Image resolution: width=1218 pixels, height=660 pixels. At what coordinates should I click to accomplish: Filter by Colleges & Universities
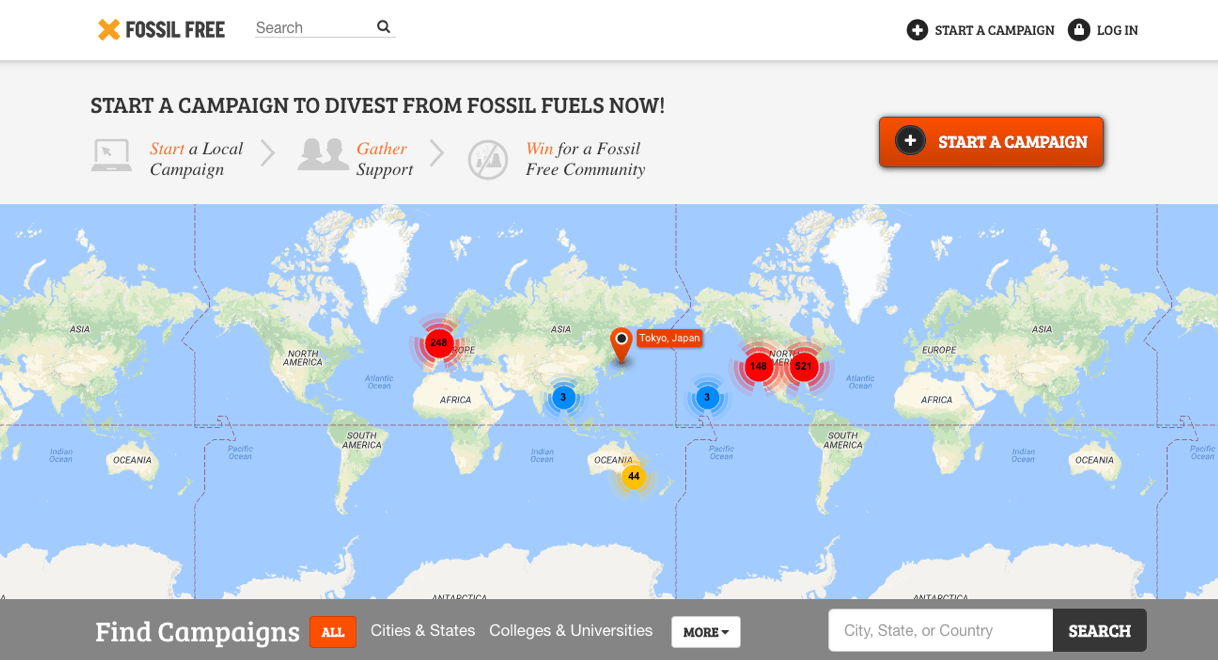(x=570, y=631)
